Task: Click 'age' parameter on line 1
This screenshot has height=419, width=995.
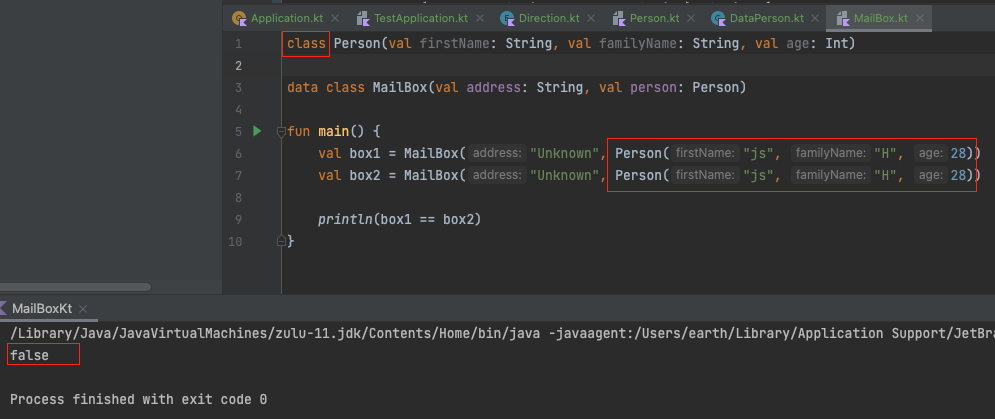Action: (798, 44)
